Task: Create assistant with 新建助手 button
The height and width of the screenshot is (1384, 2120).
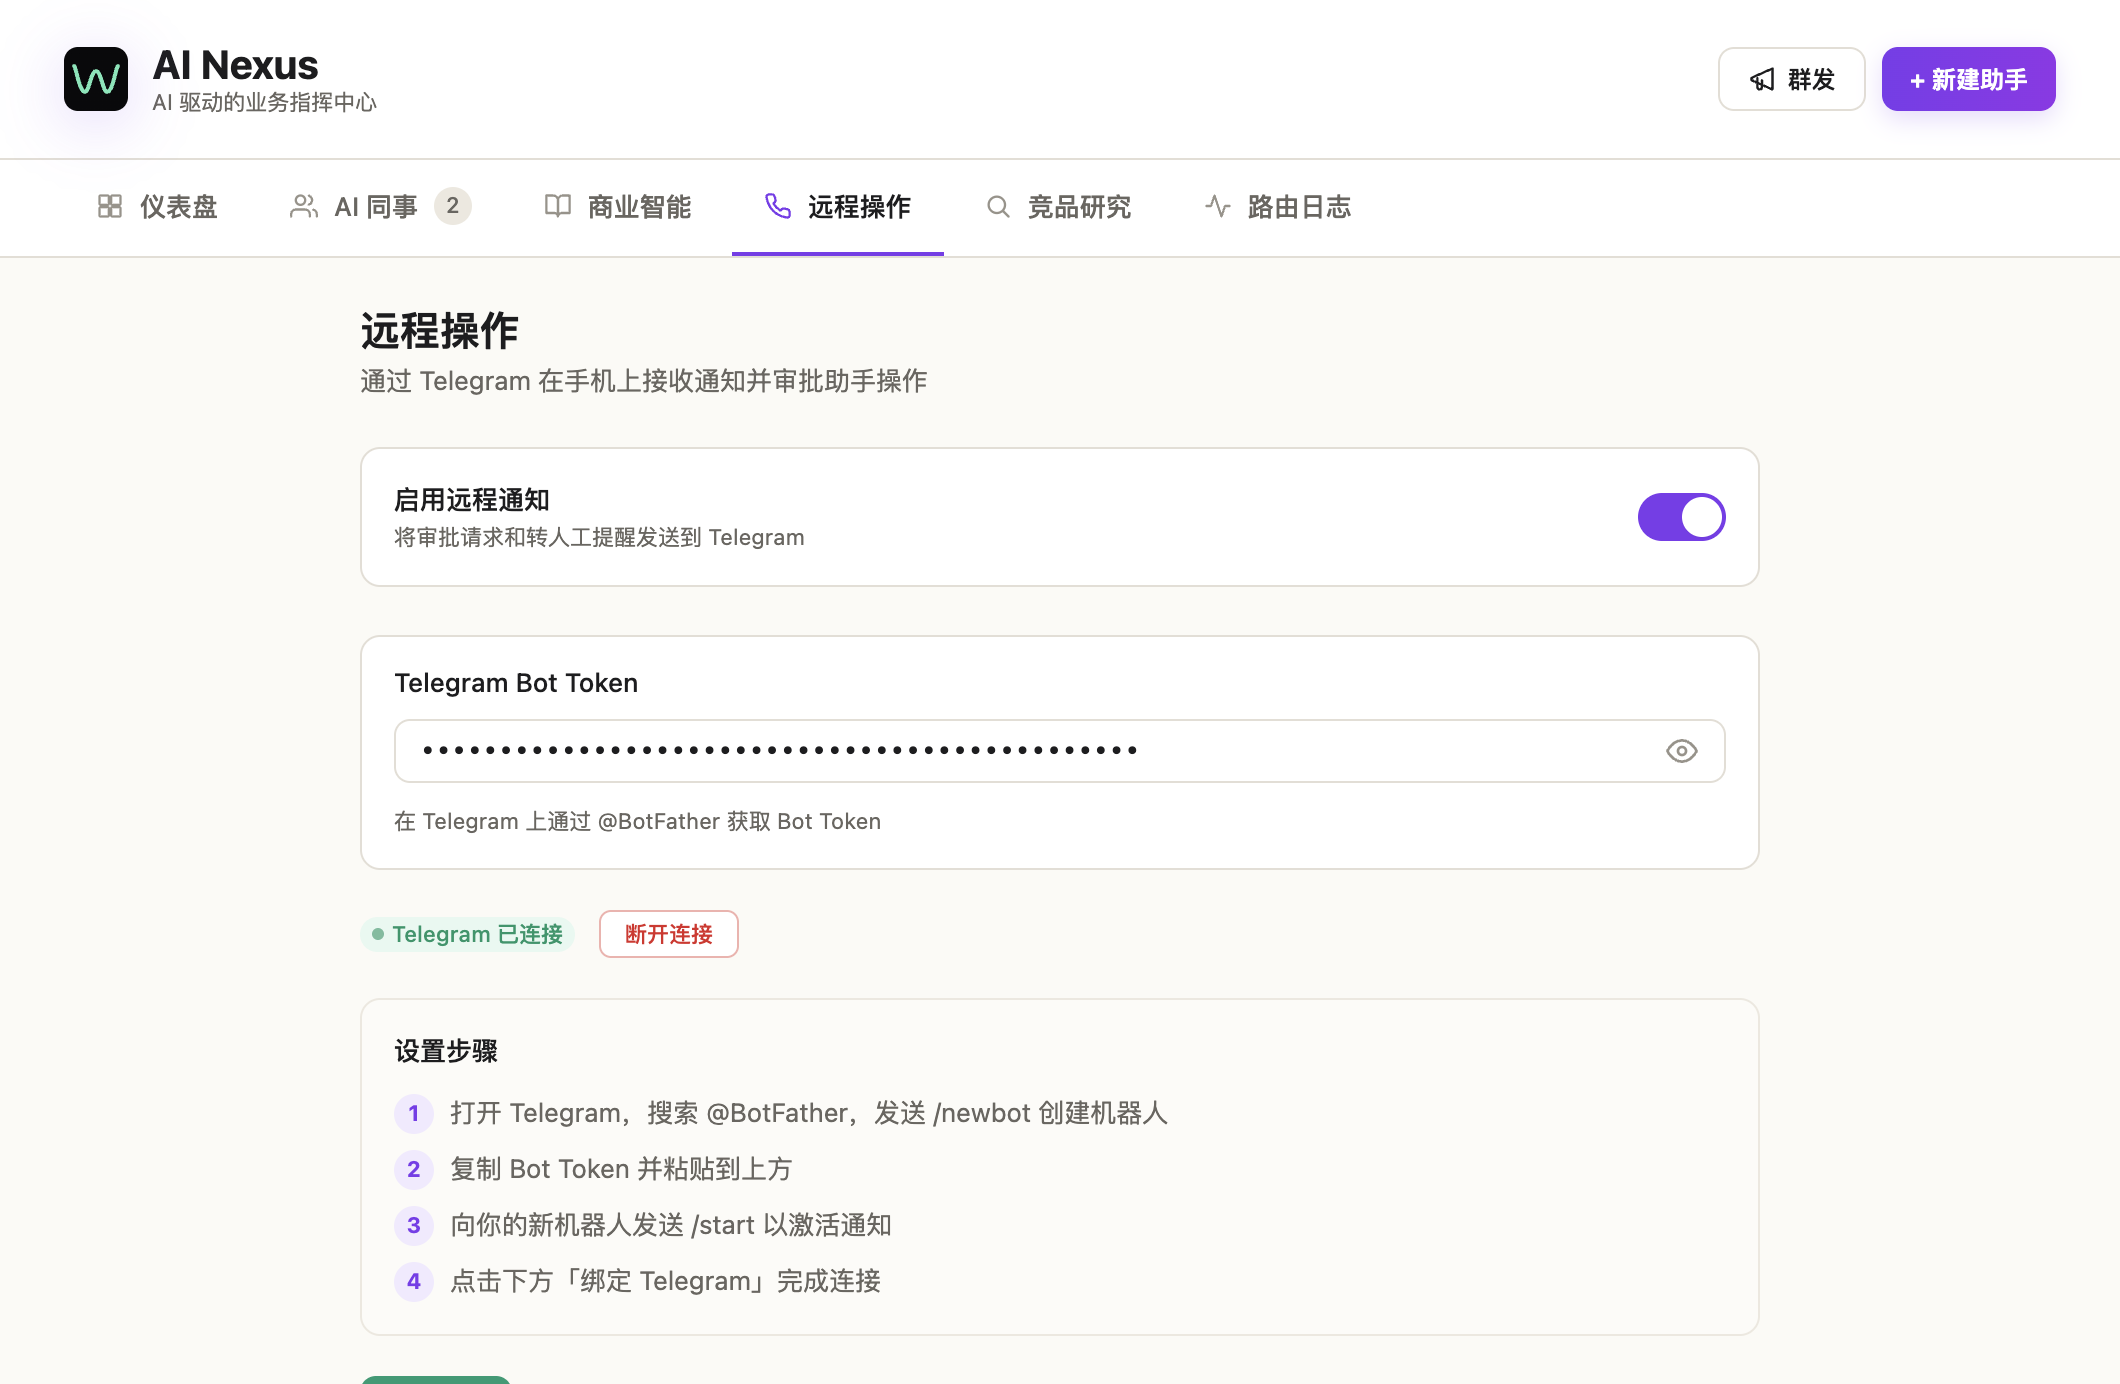Action: tap(1969, 79)
